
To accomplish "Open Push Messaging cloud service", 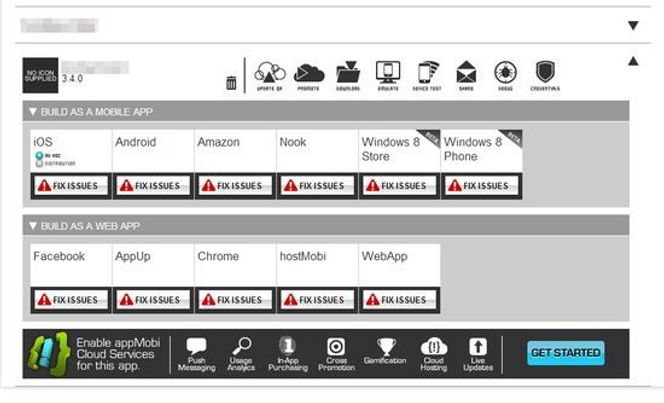I will coord(196,355).
